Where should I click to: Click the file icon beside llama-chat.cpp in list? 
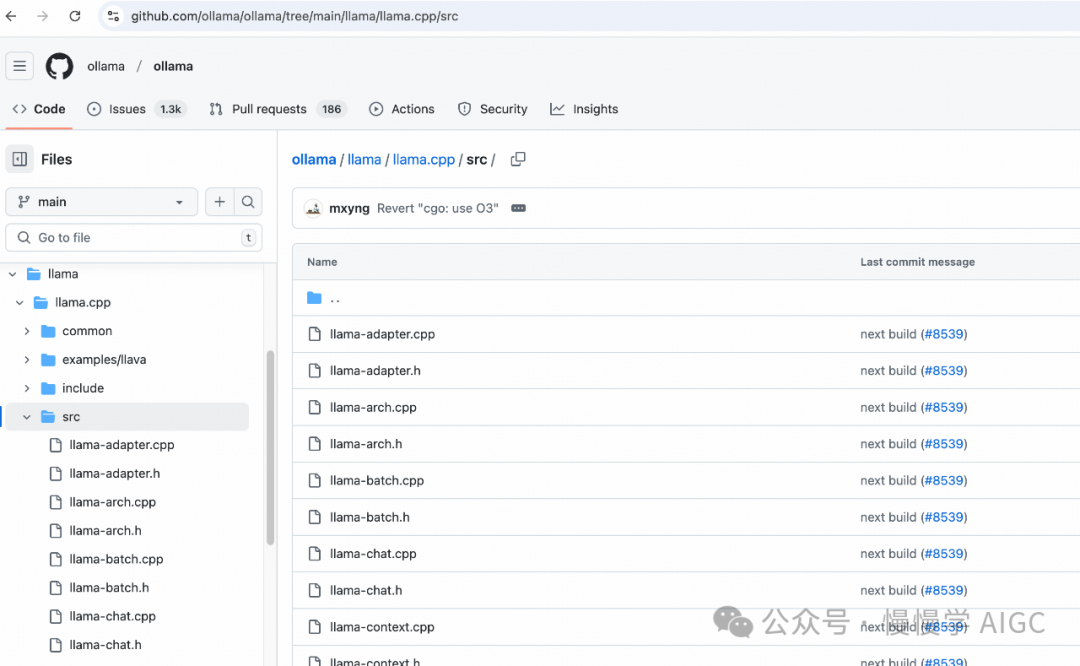click(x=315, y=553)
